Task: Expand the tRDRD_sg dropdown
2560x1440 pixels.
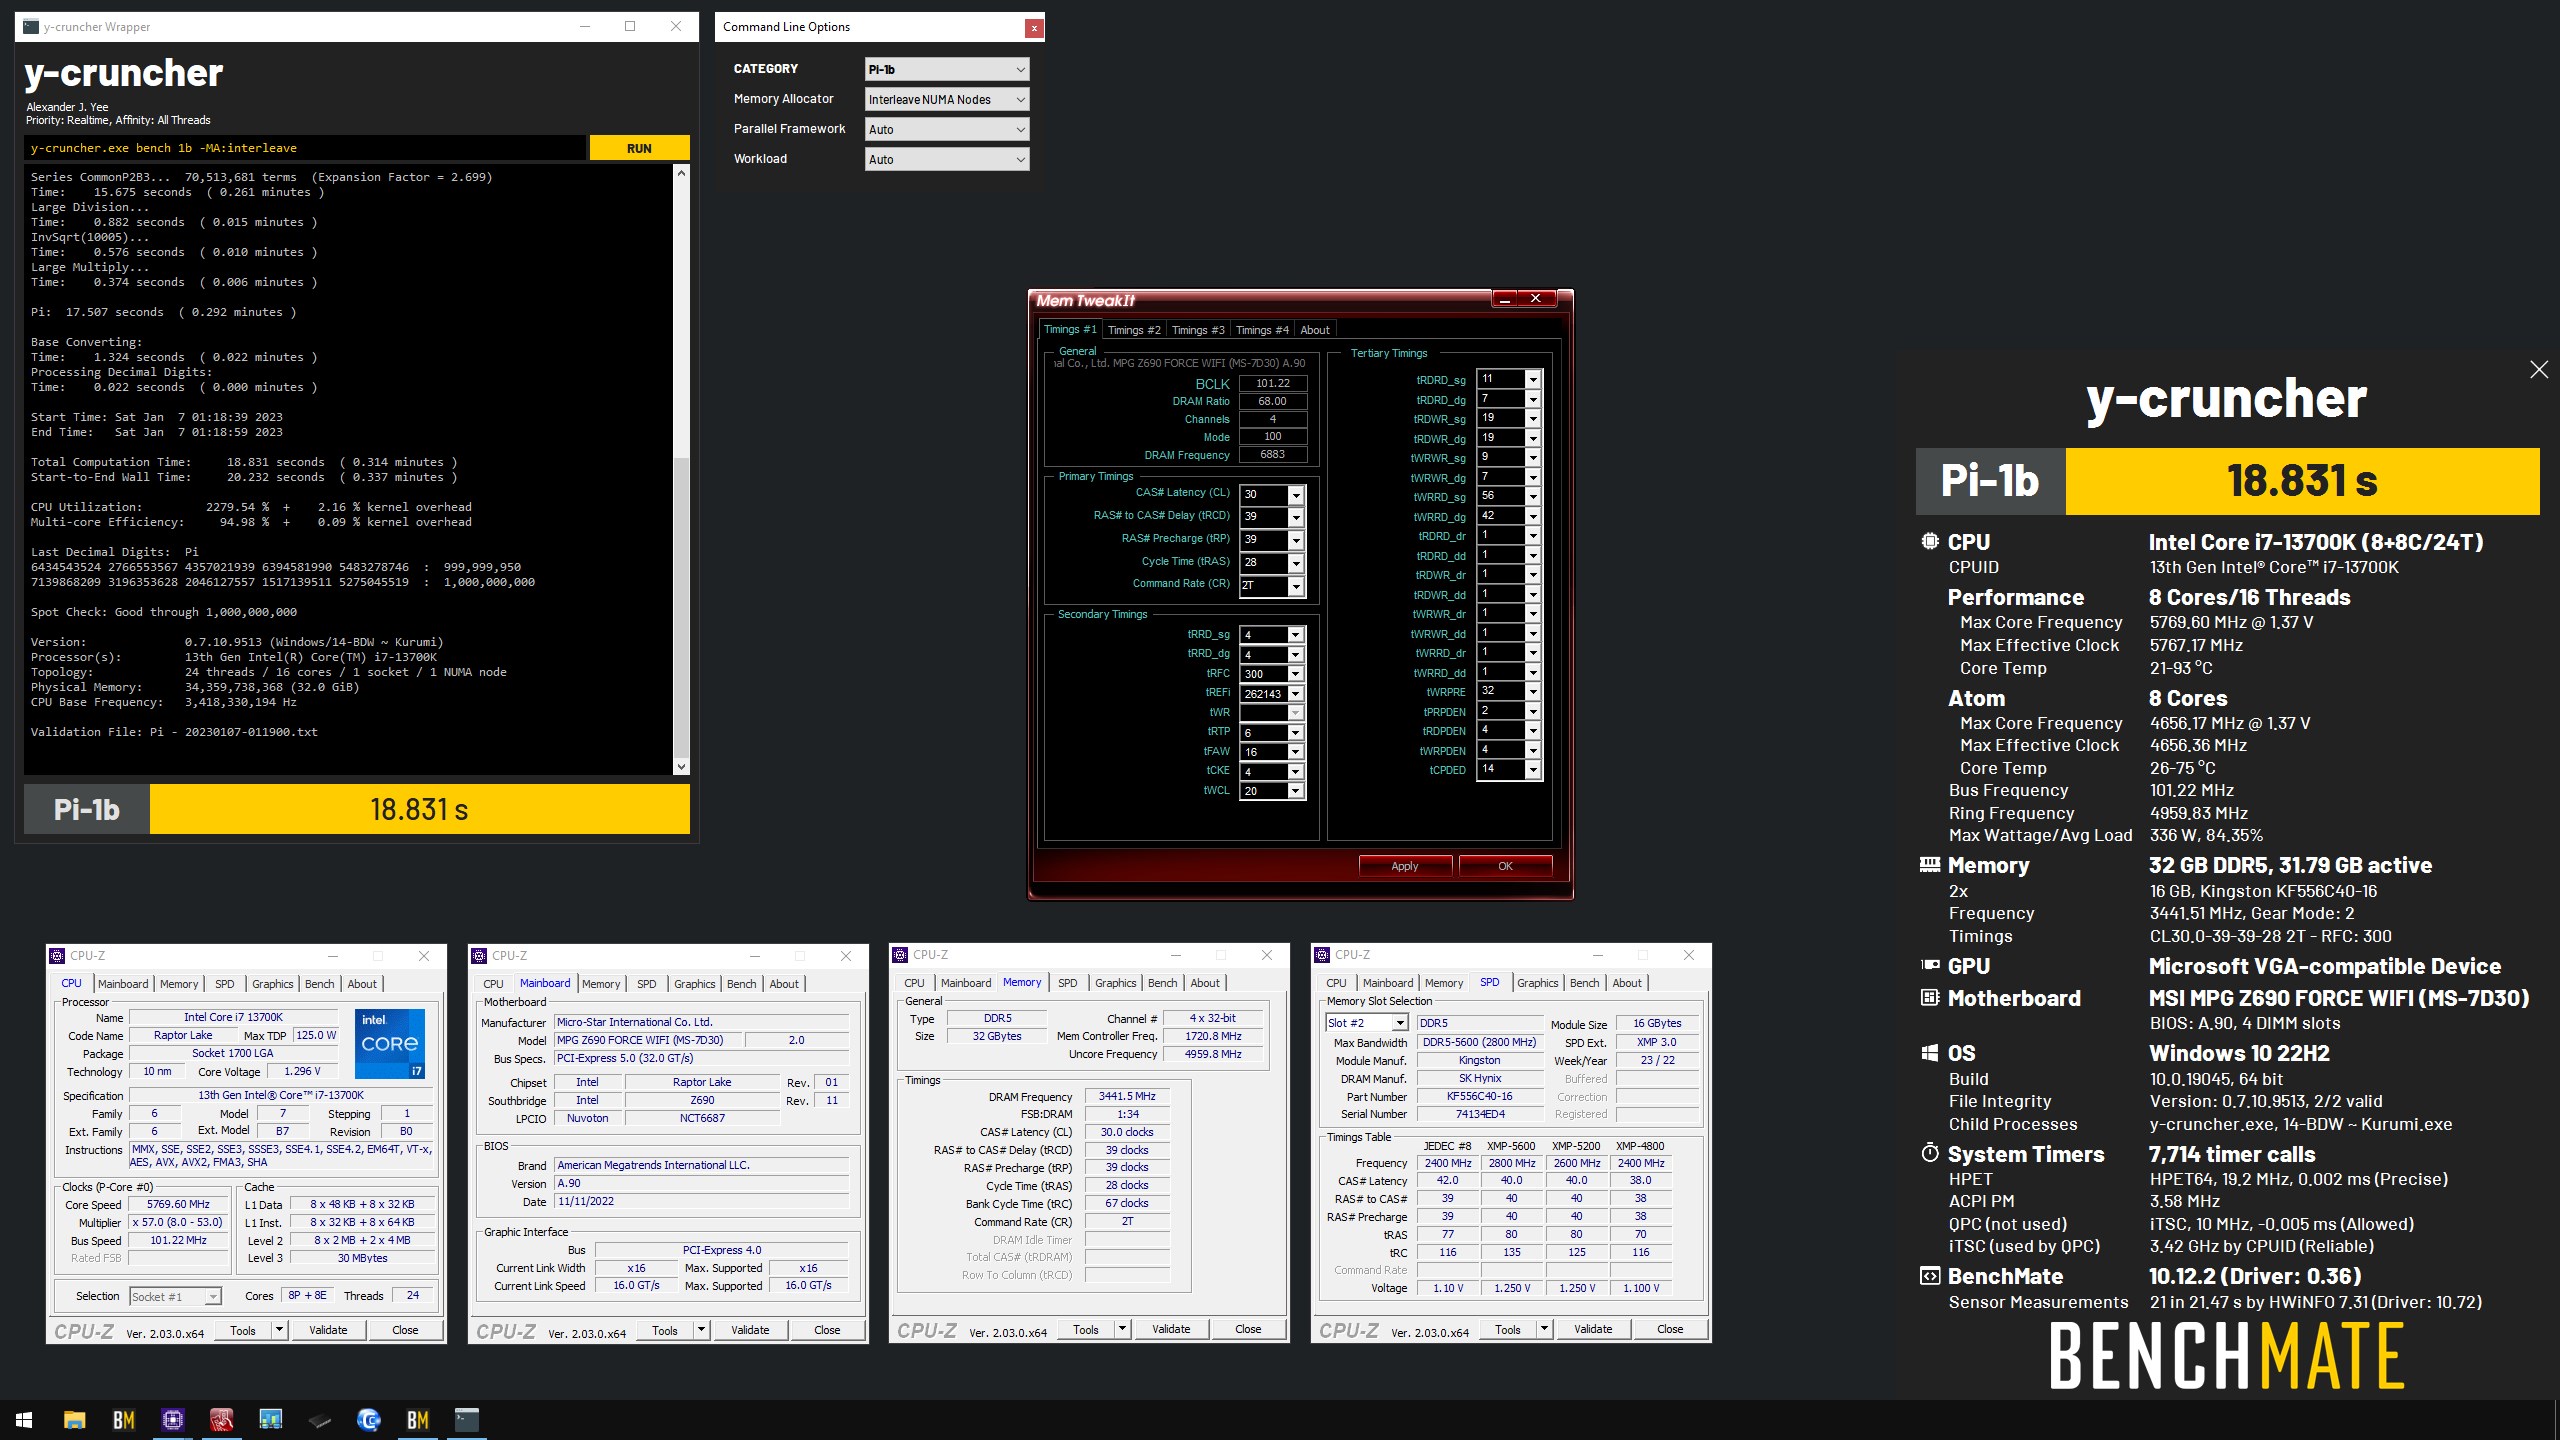Action: point(1533,380)
